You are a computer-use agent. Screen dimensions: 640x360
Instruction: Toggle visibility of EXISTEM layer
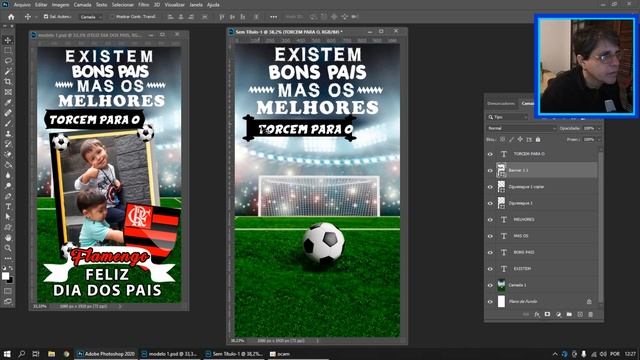click(x=490, y=269)
